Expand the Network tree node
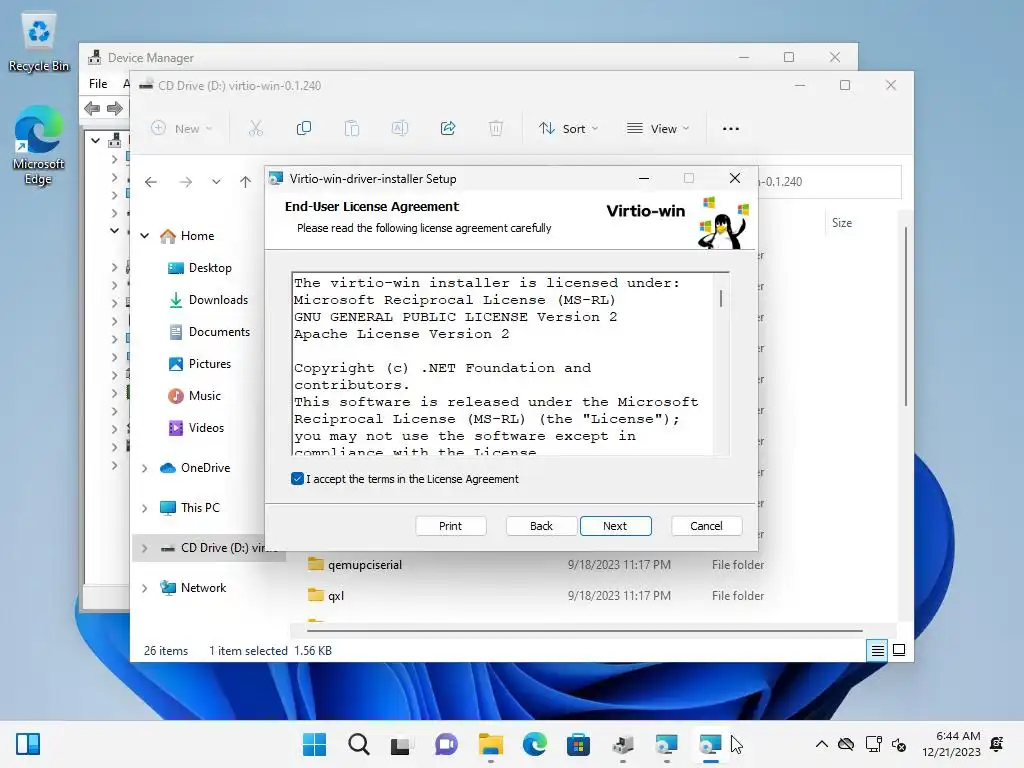The height and width of the screenshot is (768, 1024). click(145, 588)
